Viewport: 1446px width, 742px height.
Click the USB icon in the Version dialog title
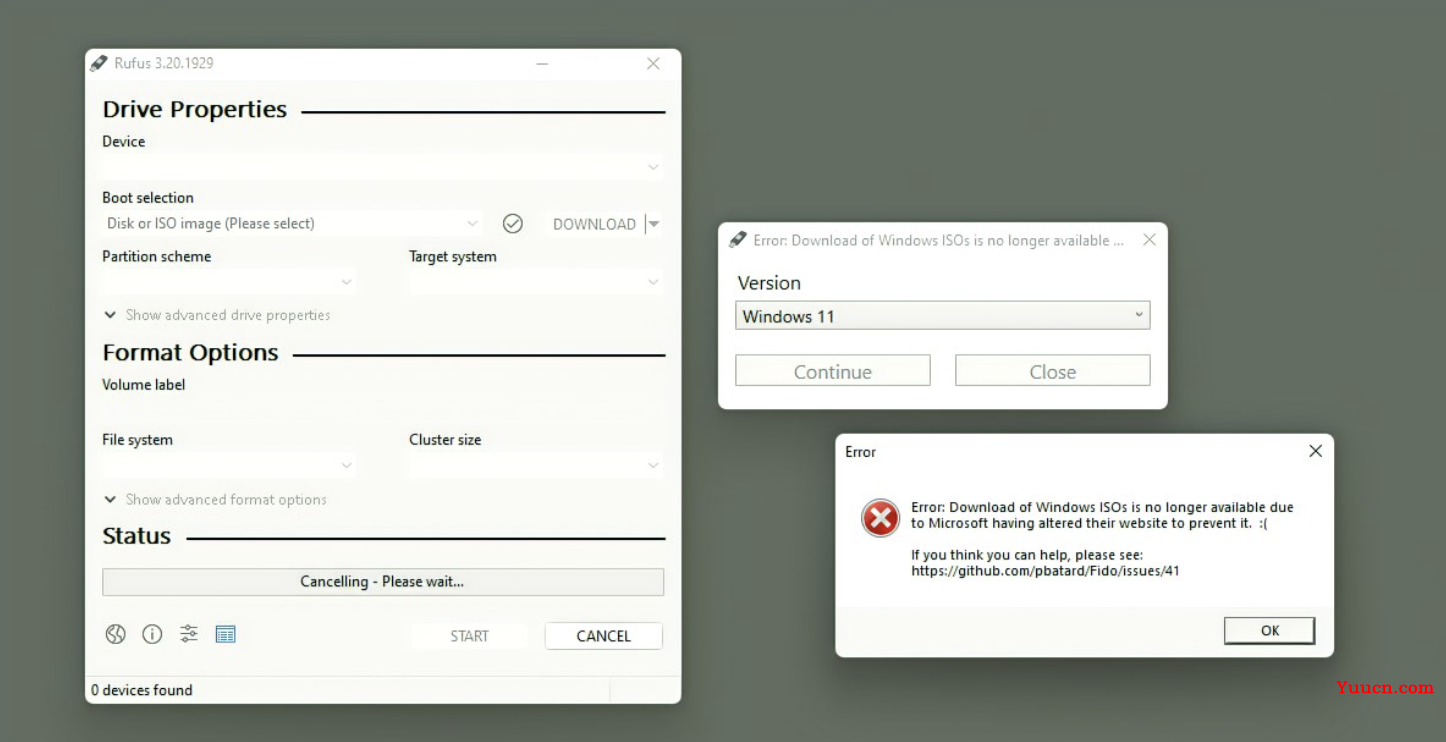pyautogui.click(x=738, y=240)
